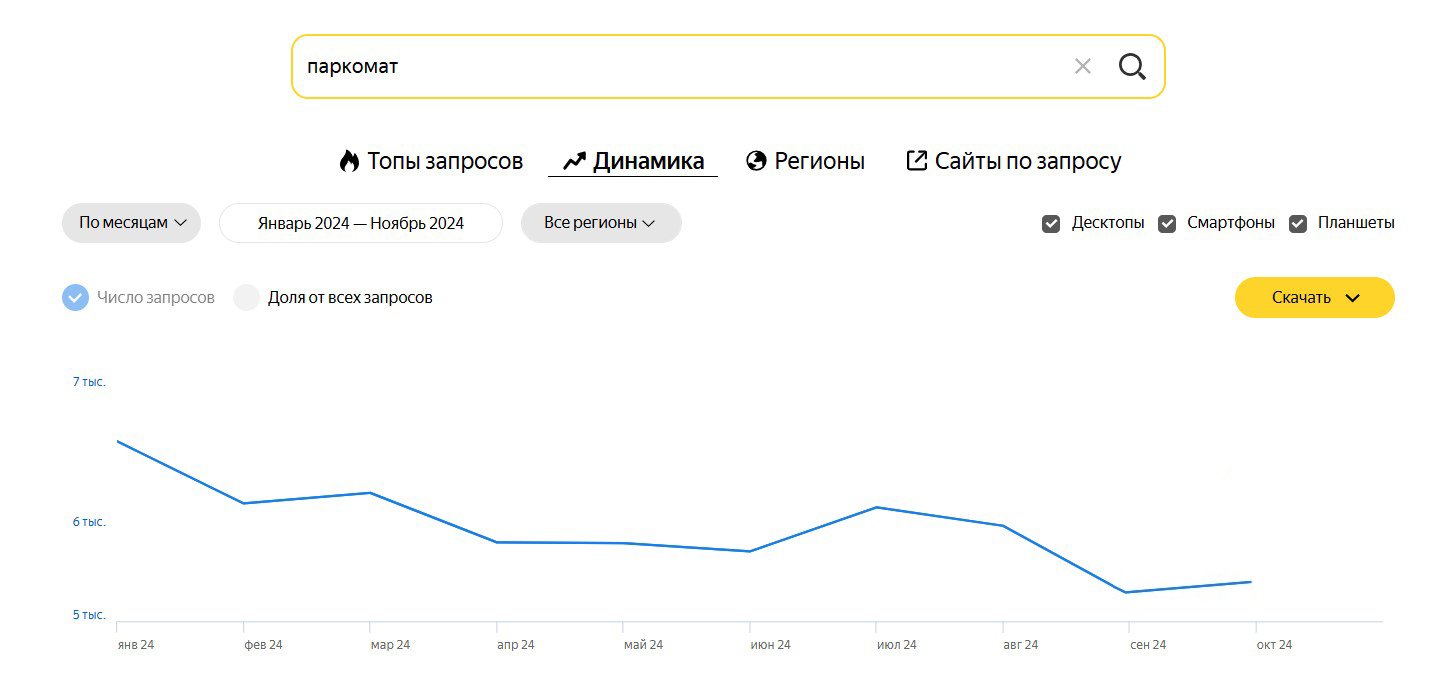
Task: Switch to the Регионы tab
Action: pyautogui.click(x=819, y=161)
